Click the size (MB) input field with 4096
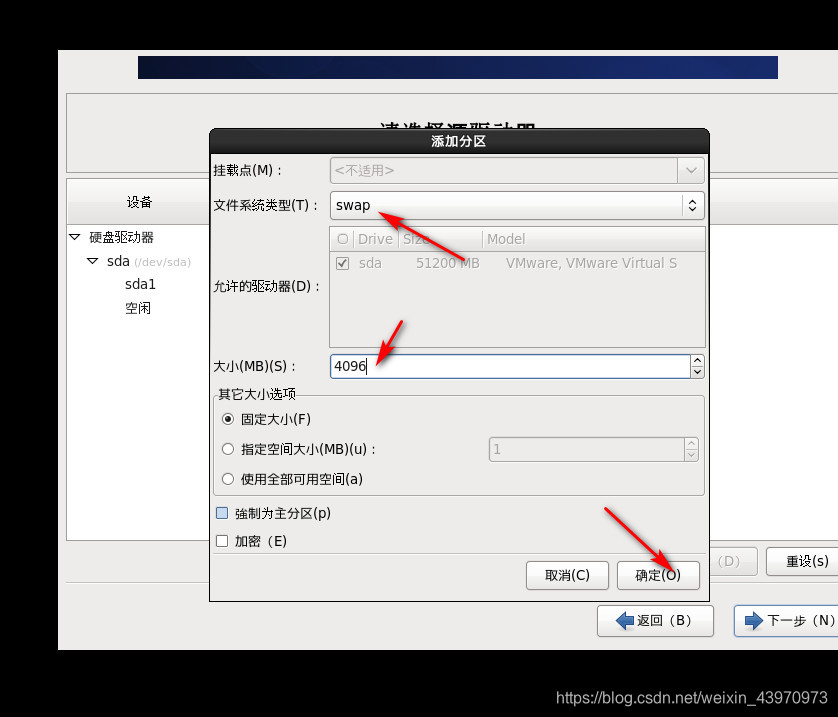This screenshot has height=717, width=838. (510, 367)
